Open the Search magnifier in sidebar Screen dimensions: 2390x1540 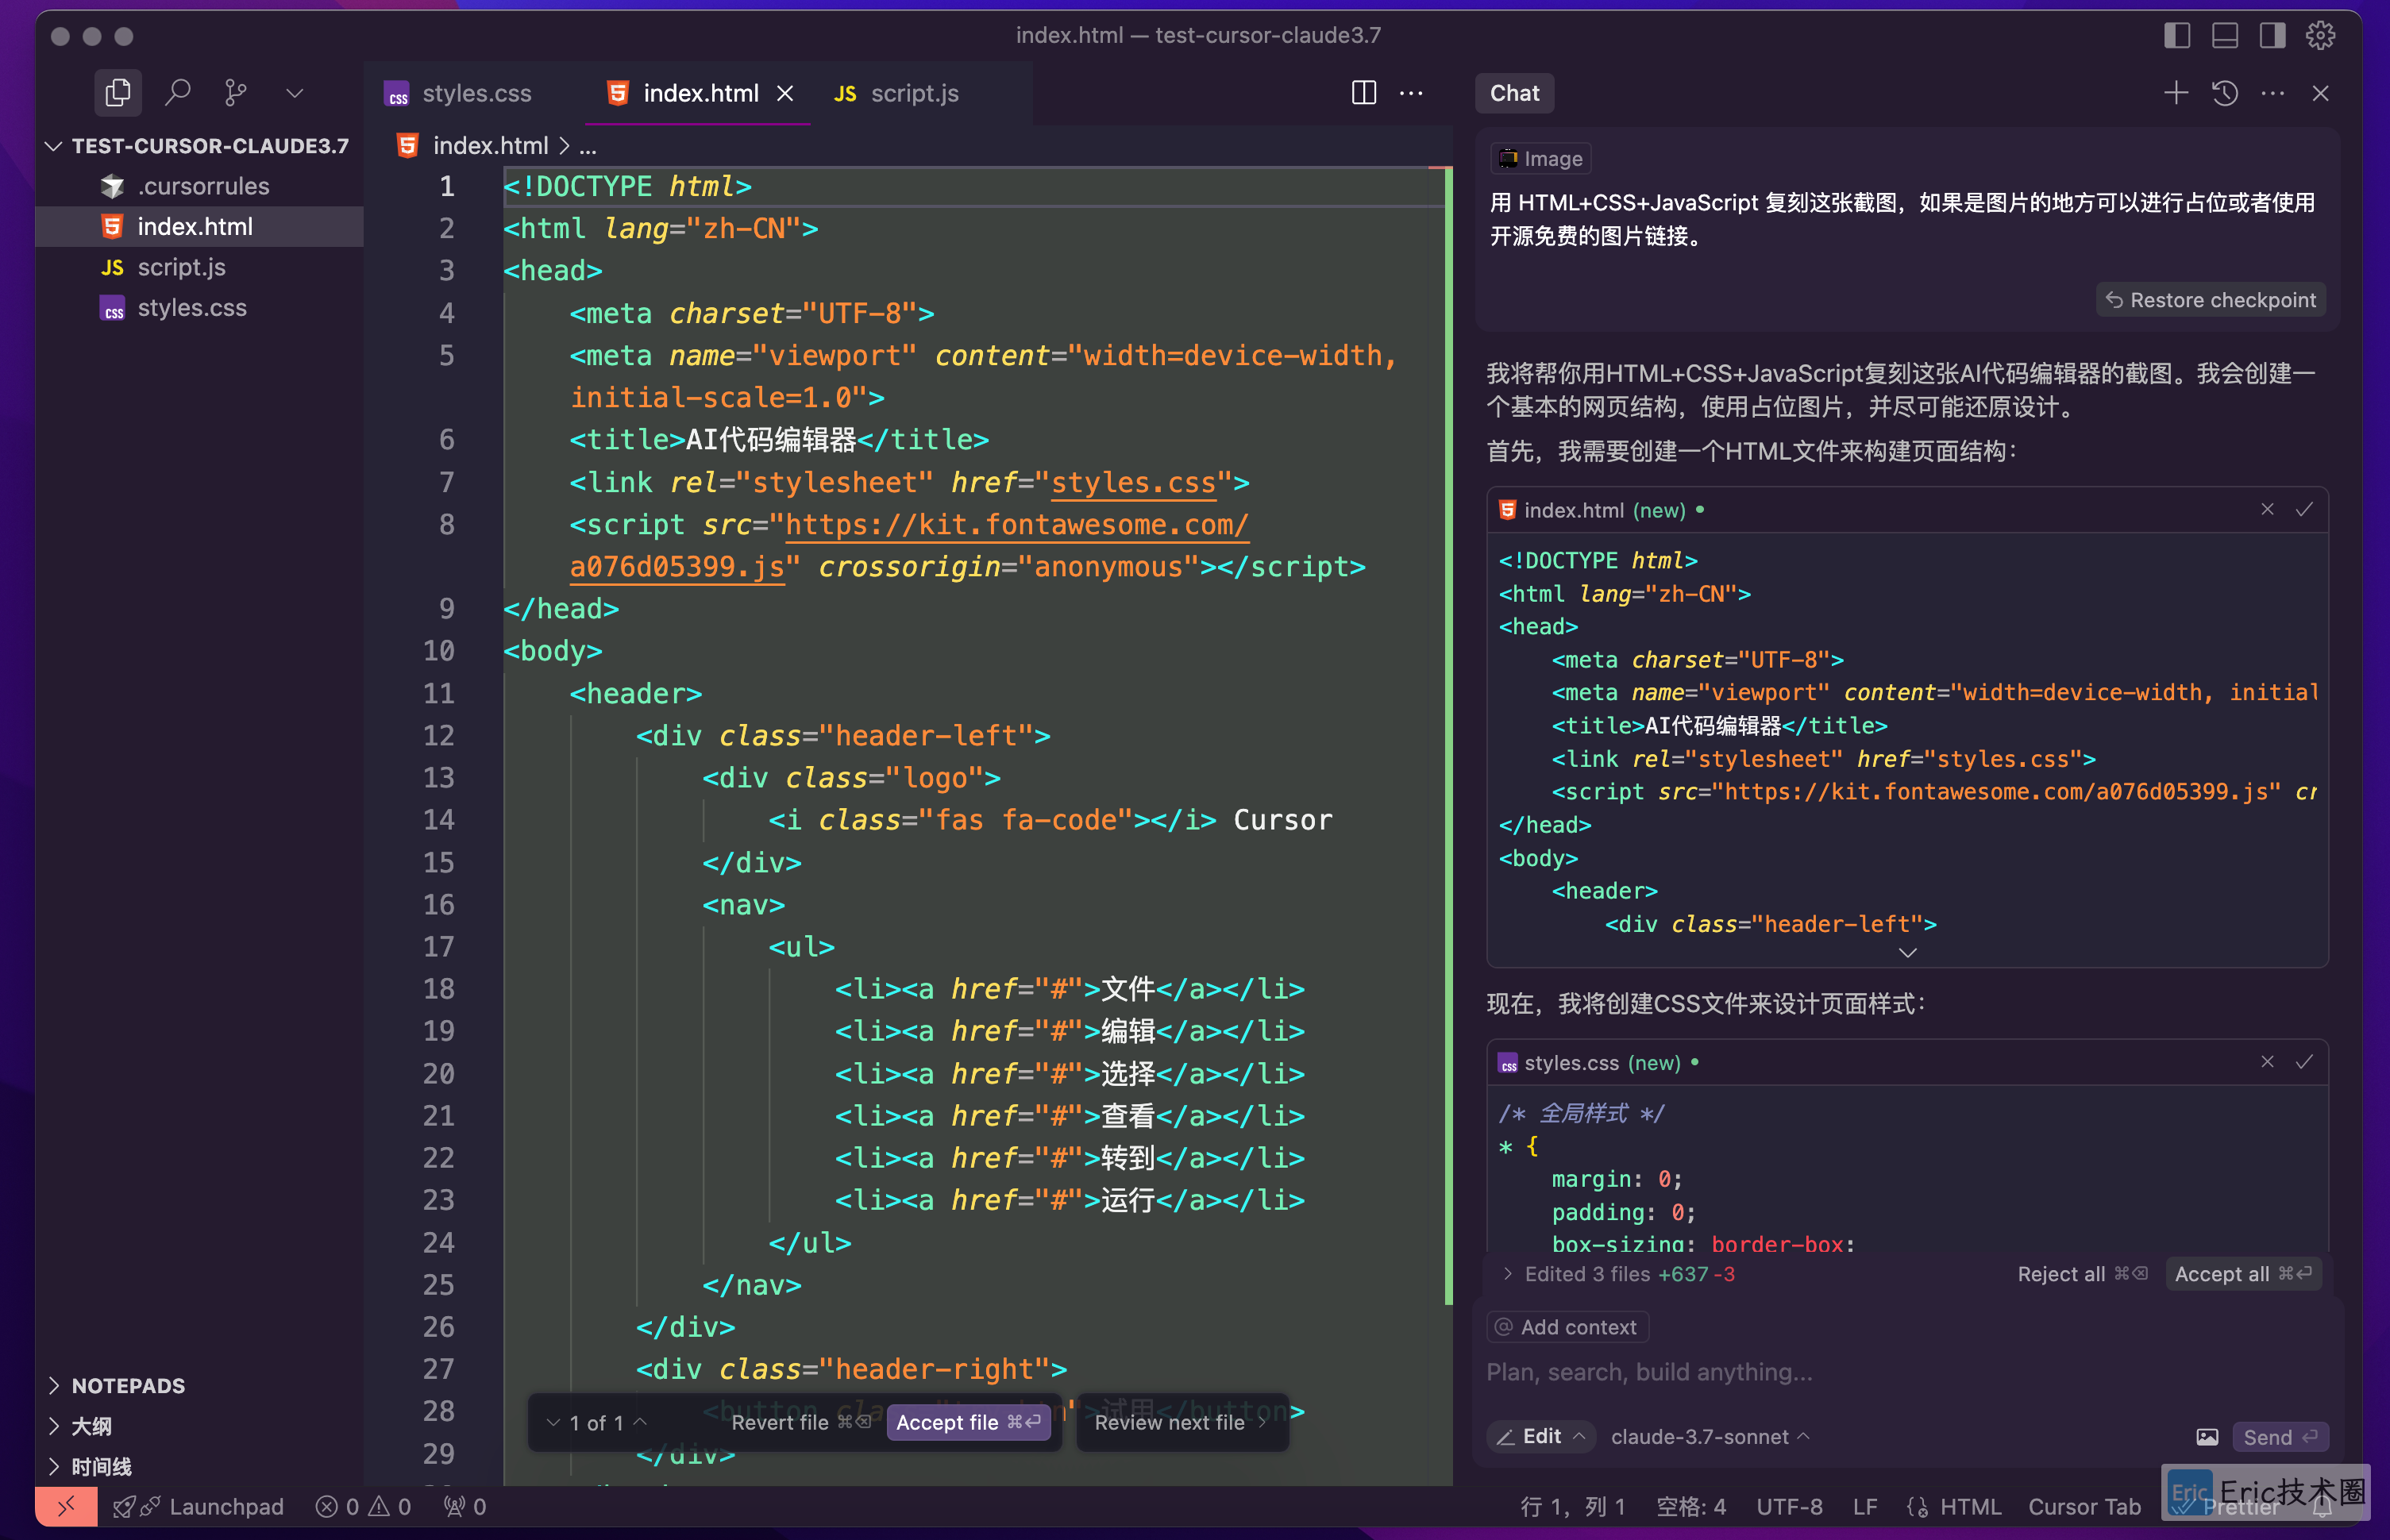(x=177, y=93)
